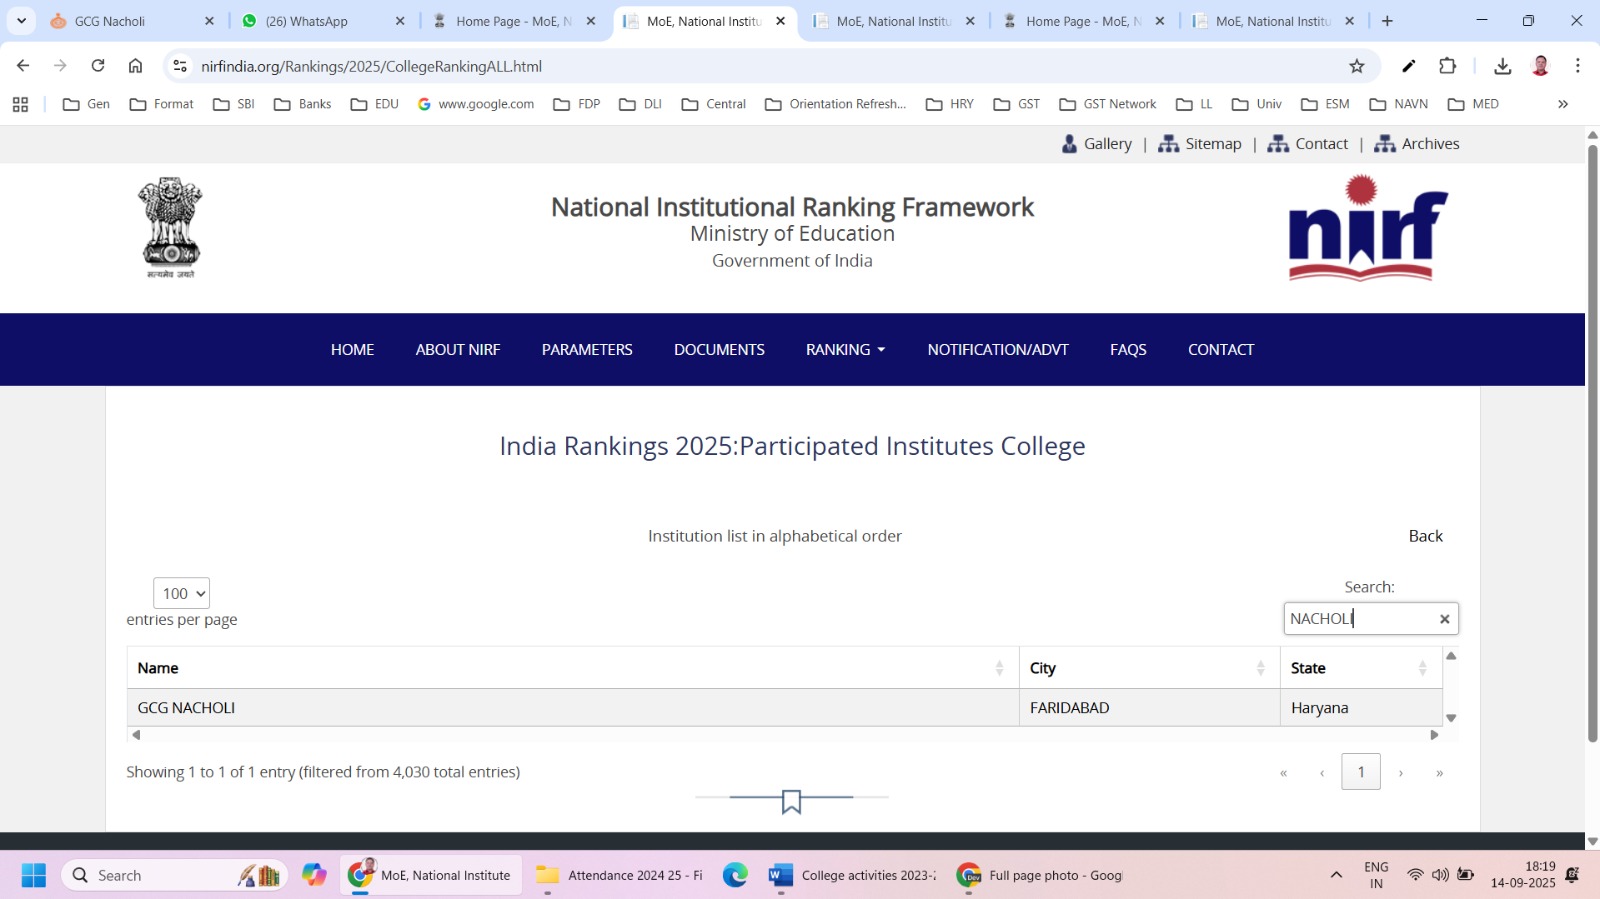
Task: Click the Back link
Action: coord(1425,536)
